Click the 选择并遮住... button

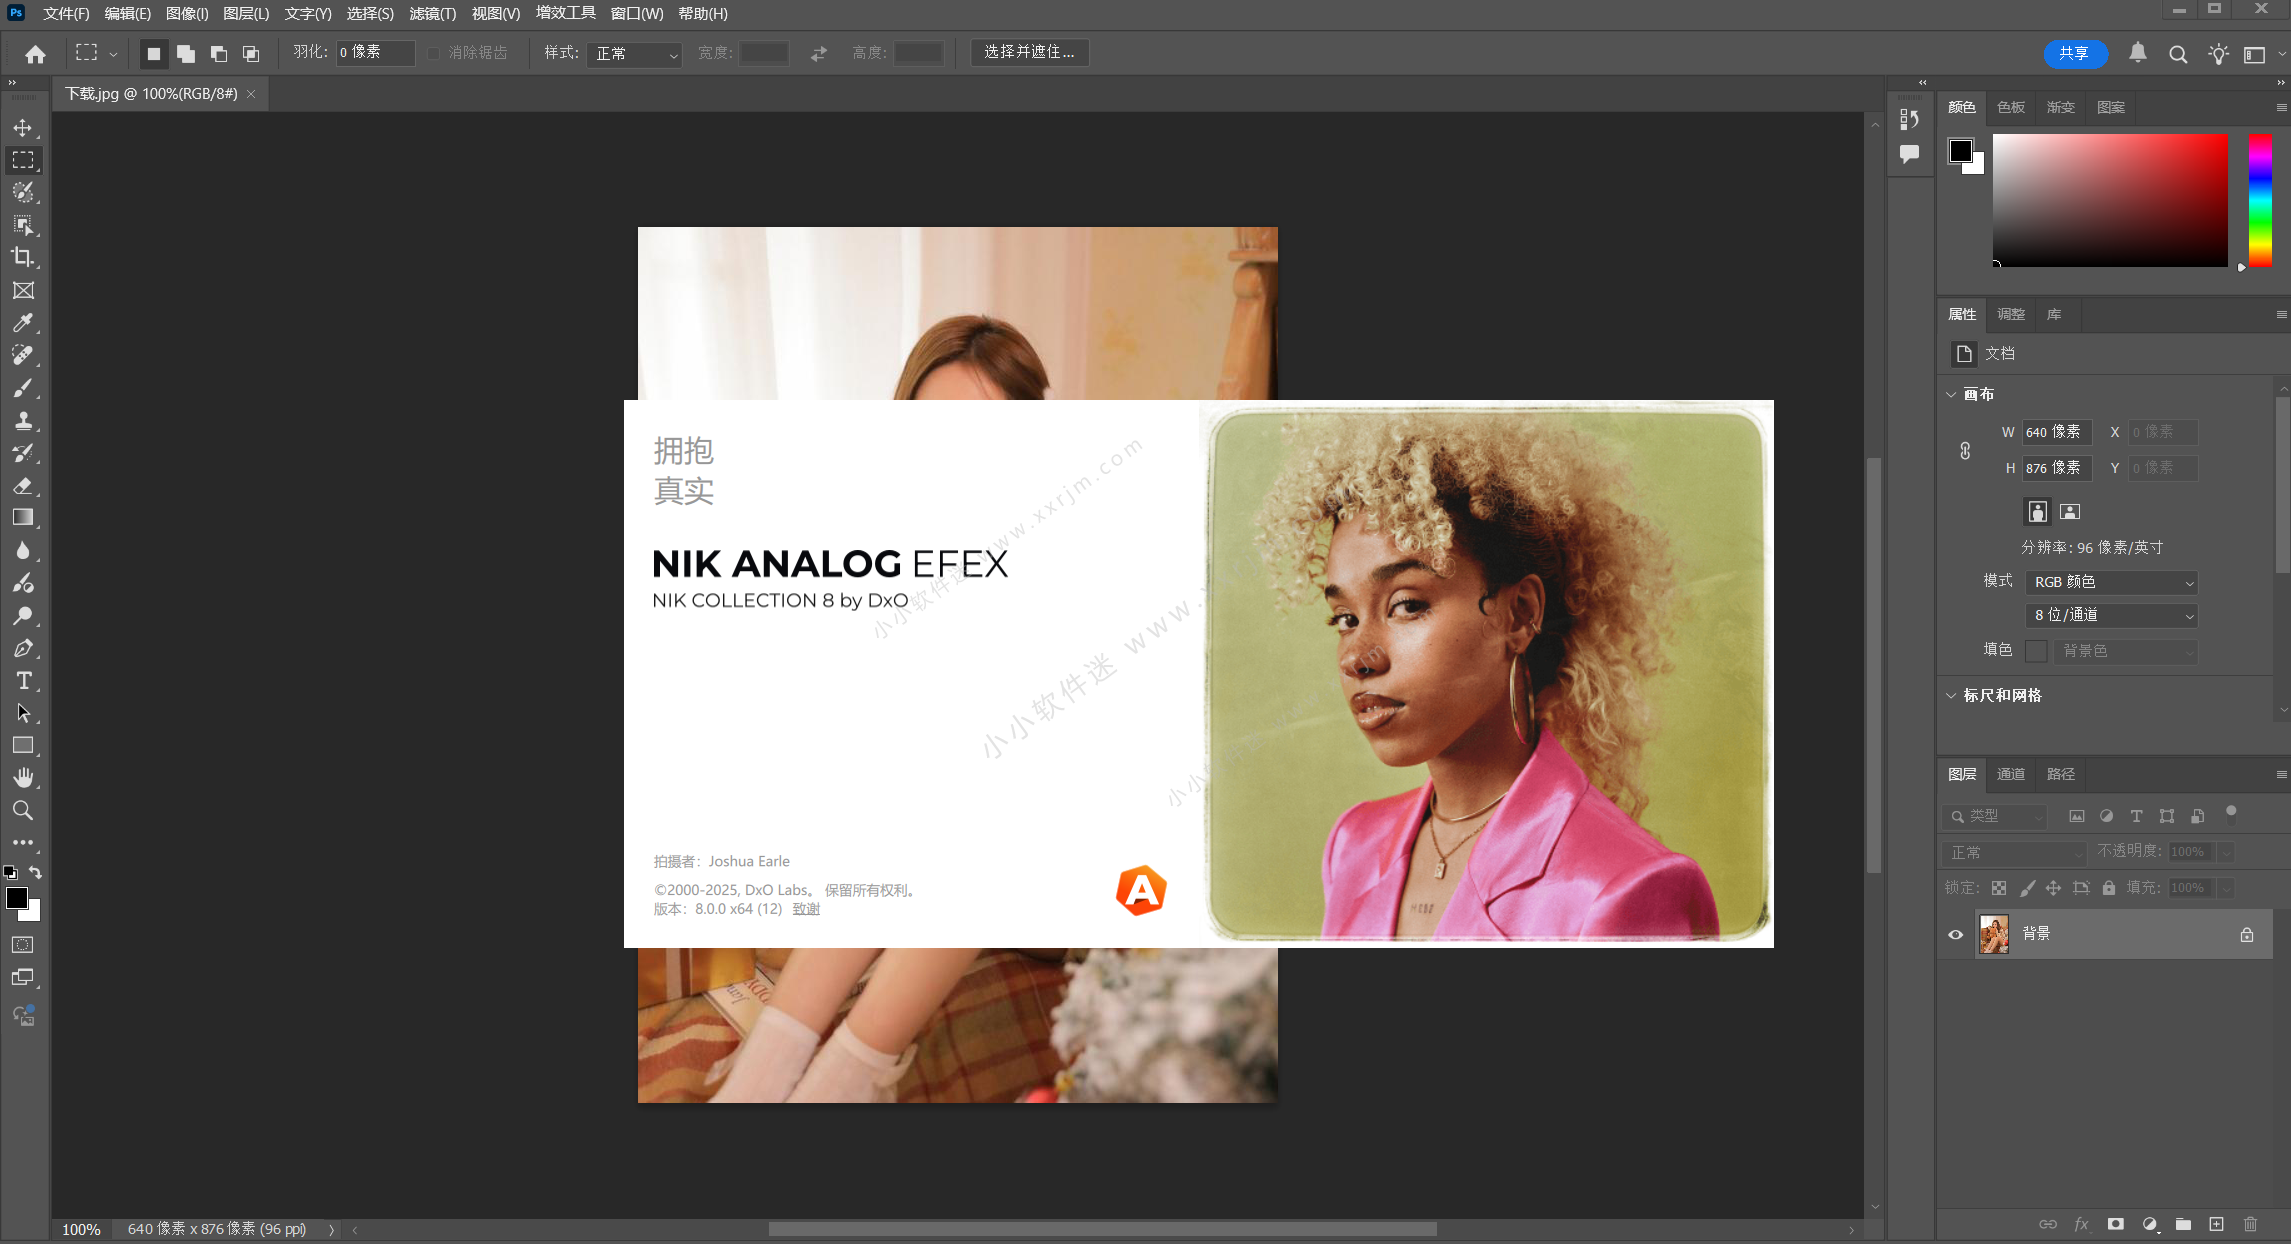[x=1030, y=52]
